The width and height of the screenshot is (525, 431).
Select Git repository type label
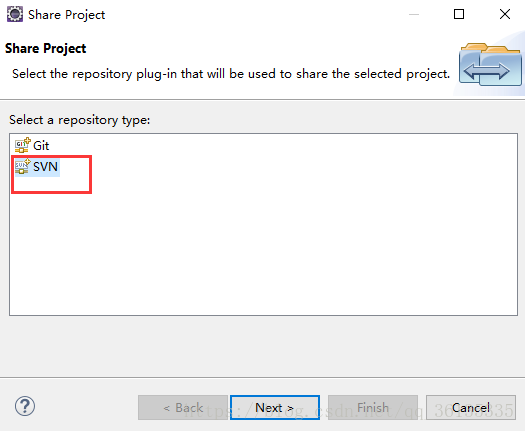pyautogui.click(x=41, y=146)
